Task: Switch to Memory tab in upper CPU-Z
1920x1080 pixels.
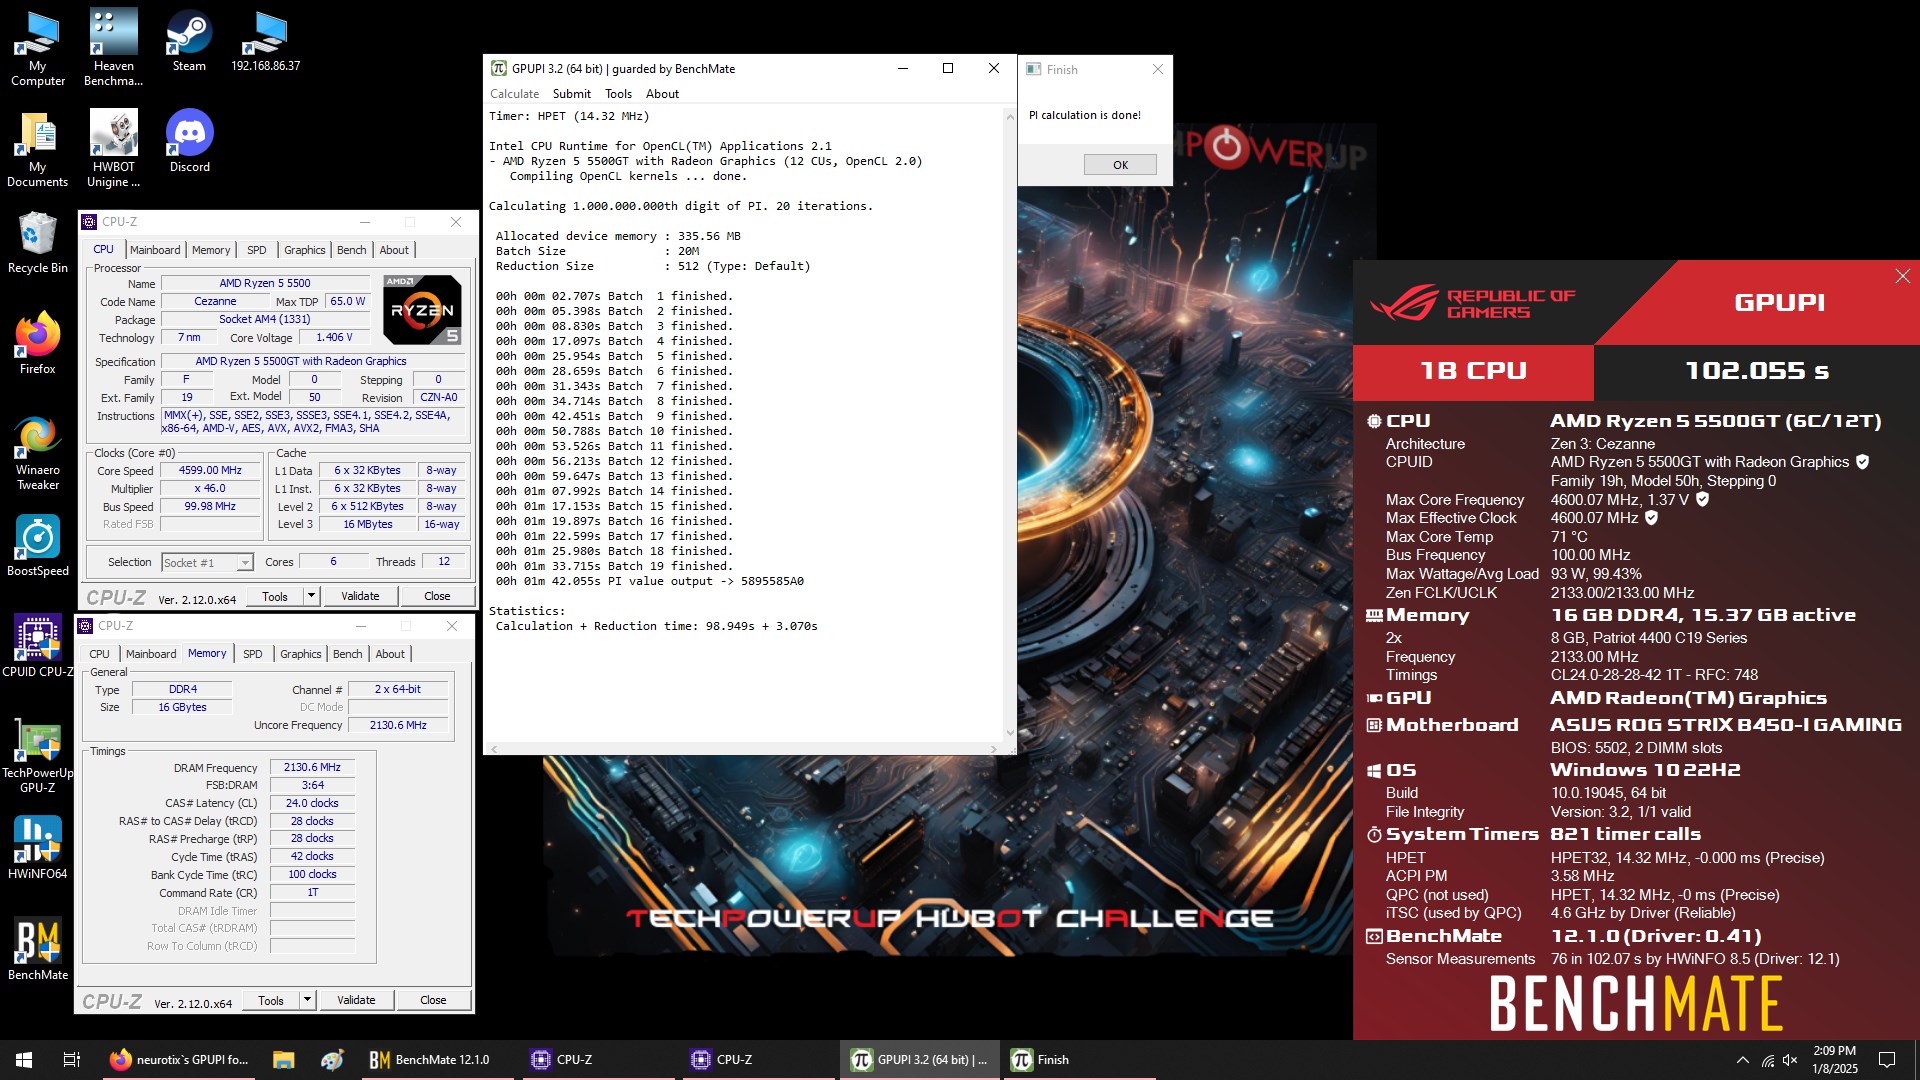Action: [x=211, y=250]
